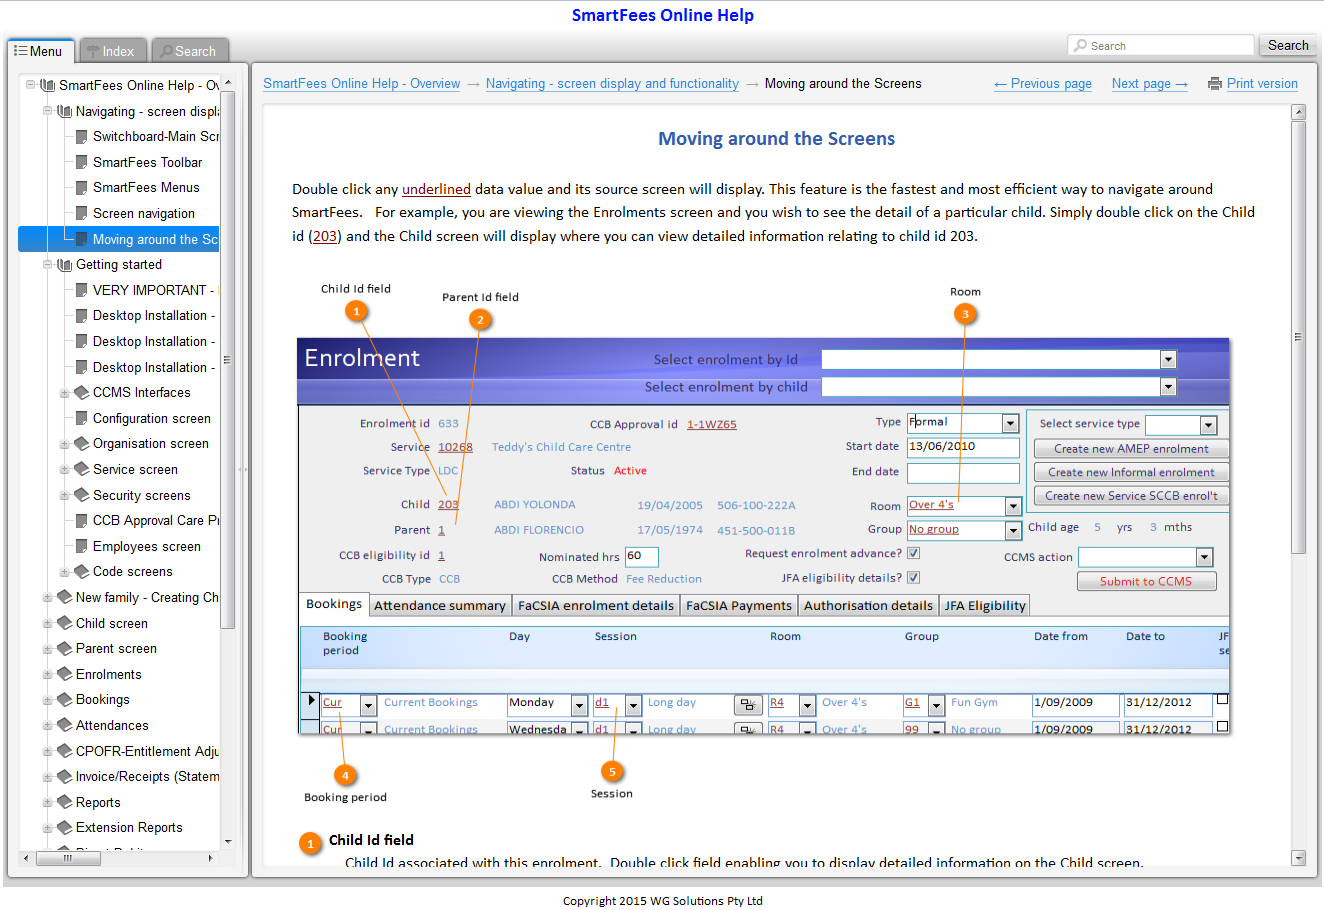The image size is (1324, 910).
Task: Switch to the Search tab
Action: click(188, 51)
